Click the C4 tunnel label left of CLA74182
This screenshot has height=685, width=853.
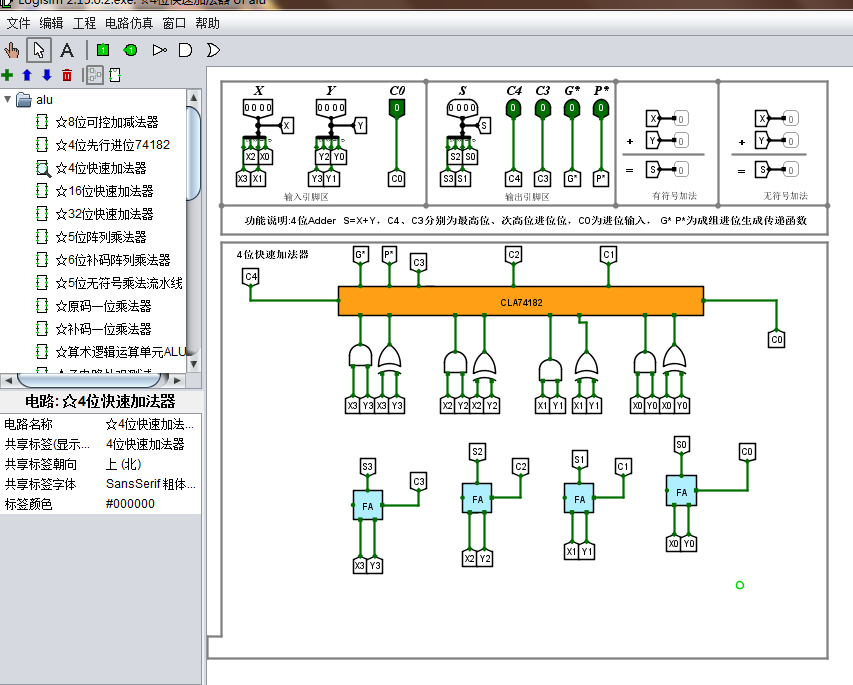pos(250,277)
